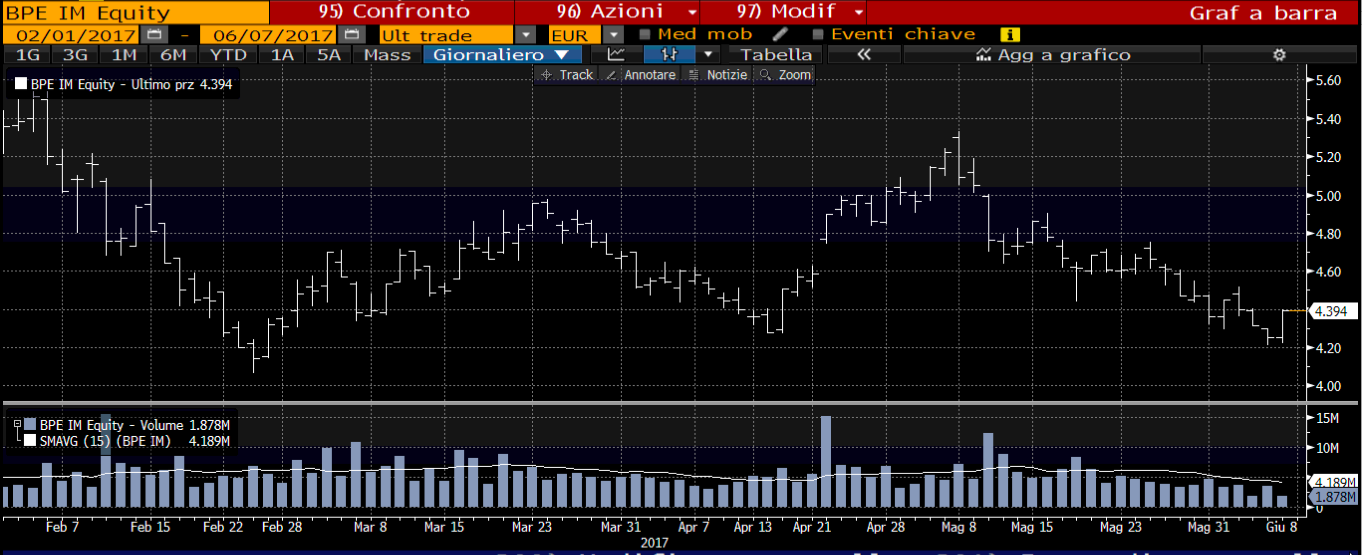
Task: Open chart settings gear icon
Action: [1278, 55]
